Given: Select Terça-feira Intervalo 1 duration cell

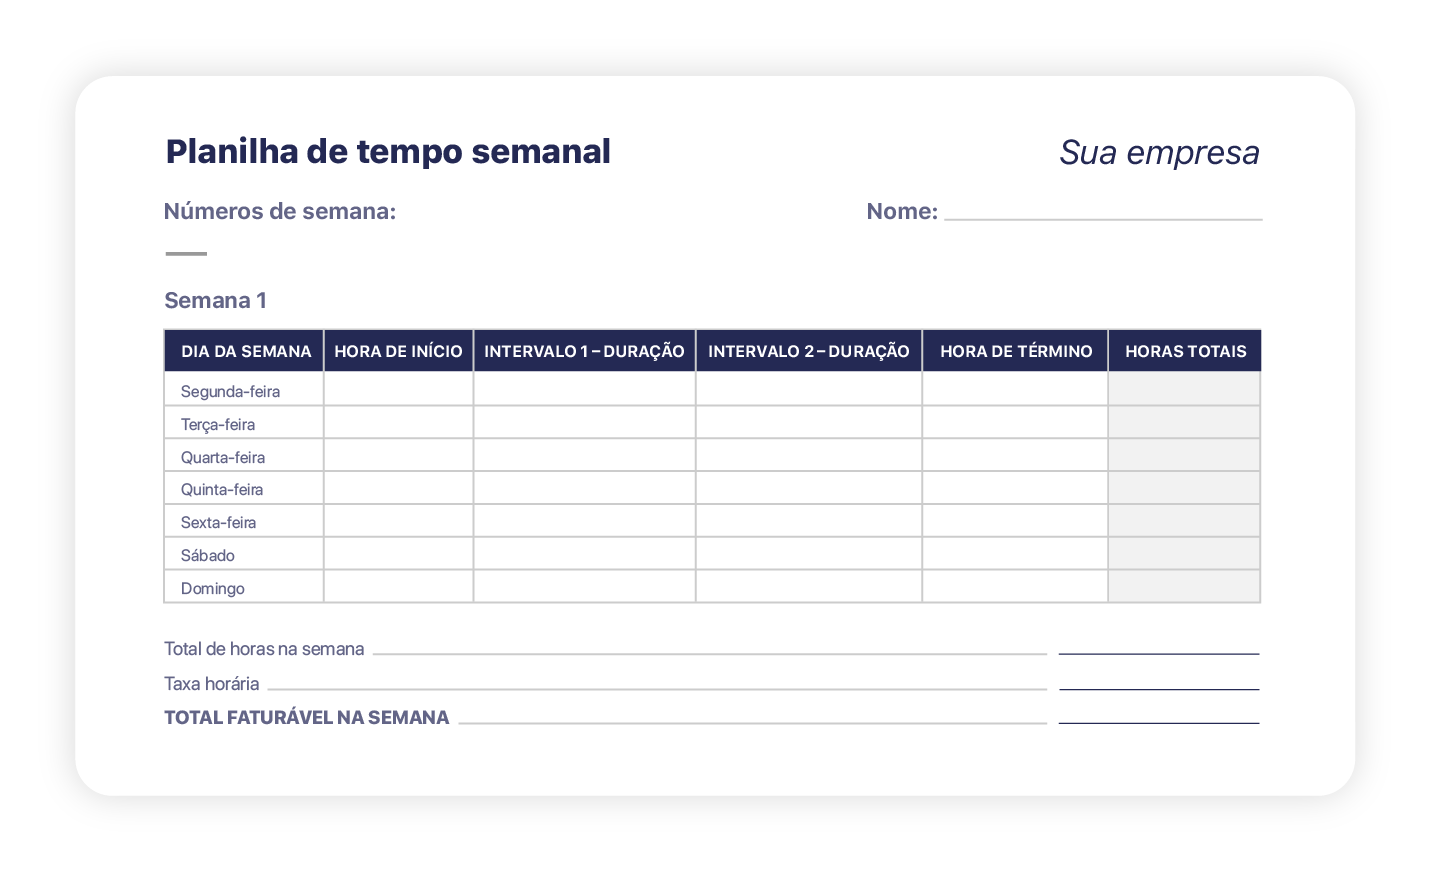Looking at the screenshot, I should (584, 423).
